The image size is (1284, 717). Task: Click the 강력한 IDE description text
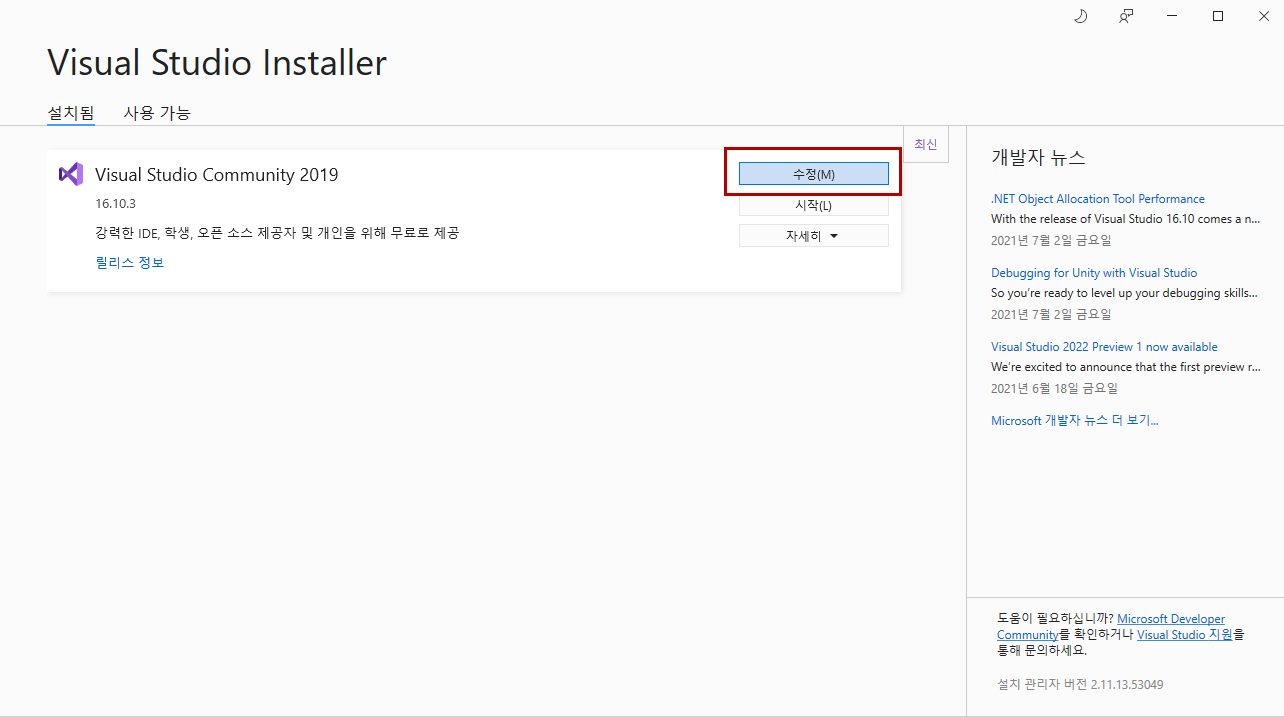277,233
